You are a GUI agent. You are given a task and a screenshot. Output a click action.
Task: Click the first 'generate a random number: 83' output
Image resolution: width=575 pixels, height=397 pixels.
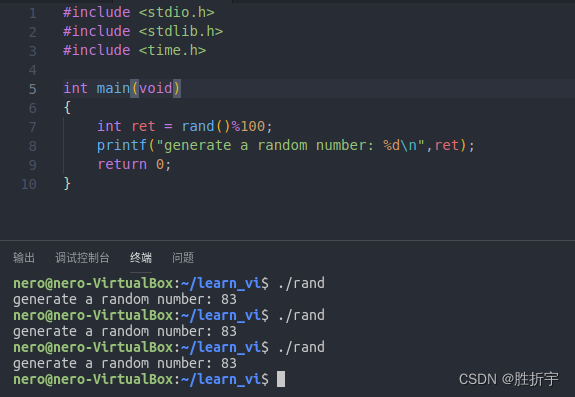point(125,299)
